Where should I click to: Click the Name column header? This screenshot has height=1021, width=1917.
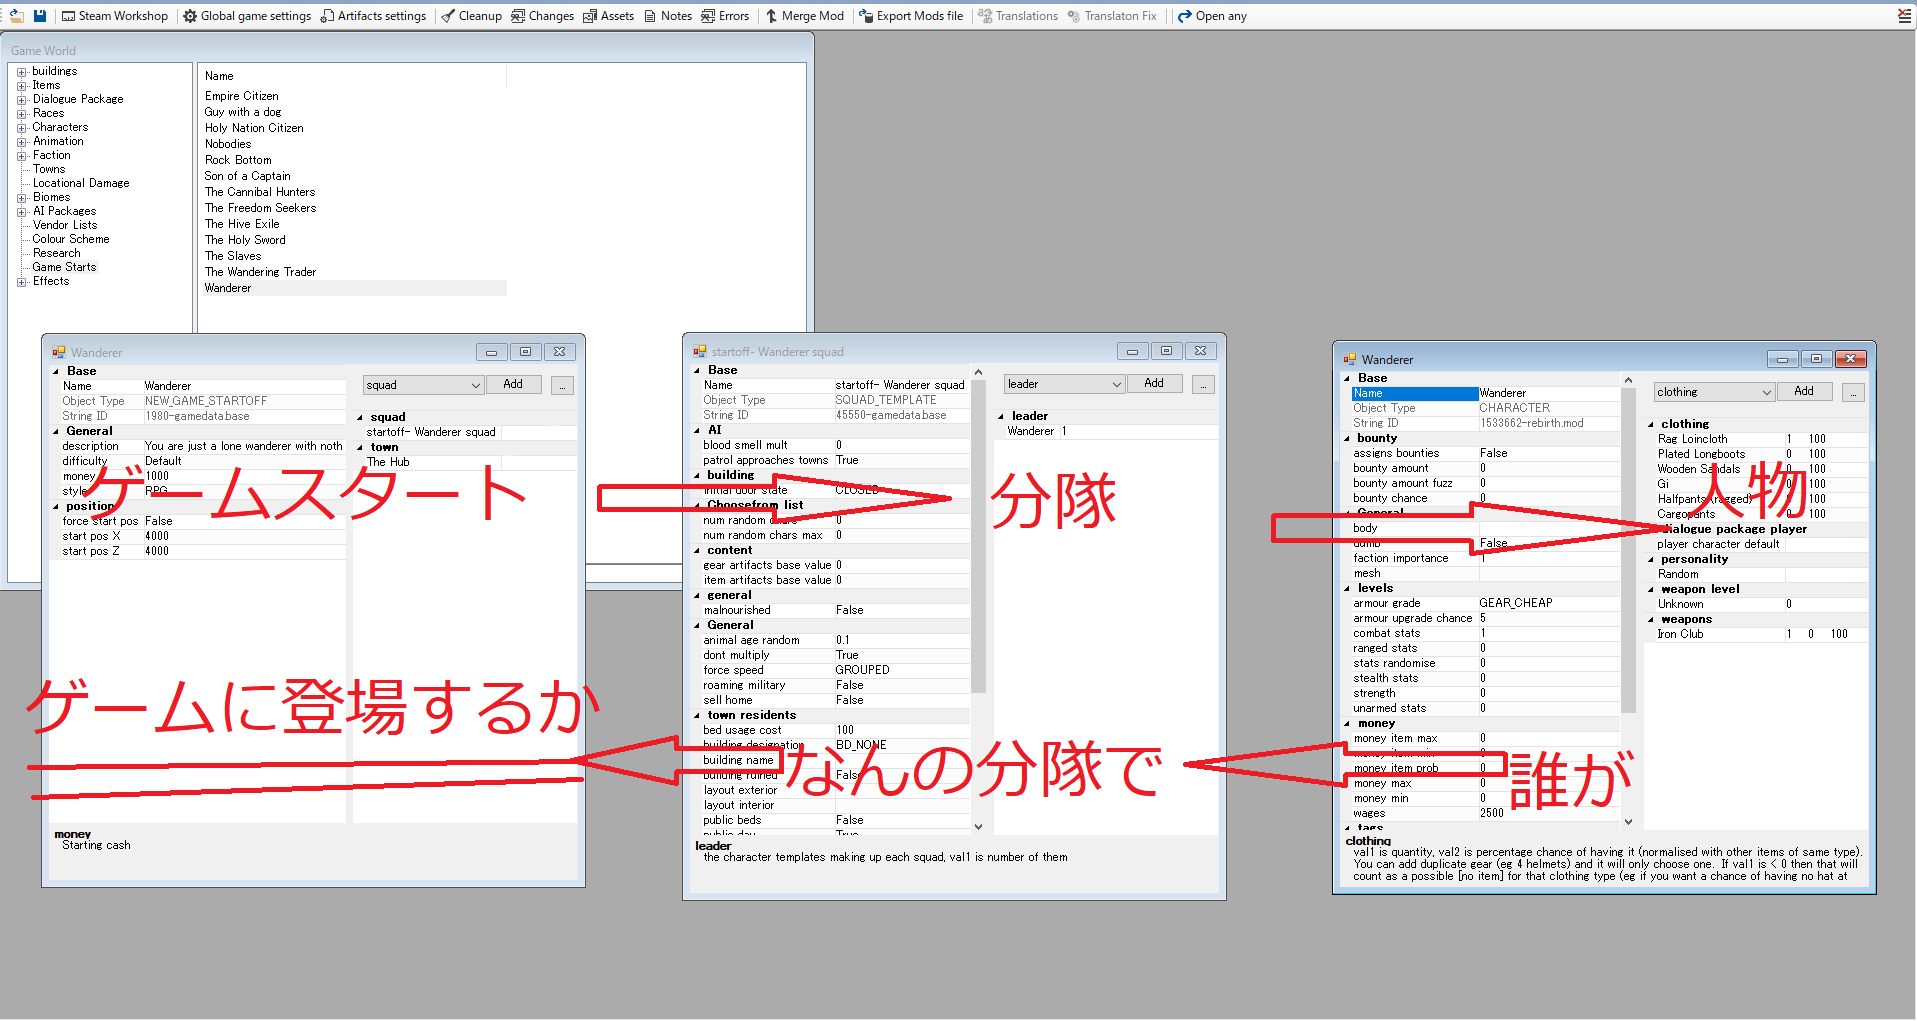pos(354,76)
